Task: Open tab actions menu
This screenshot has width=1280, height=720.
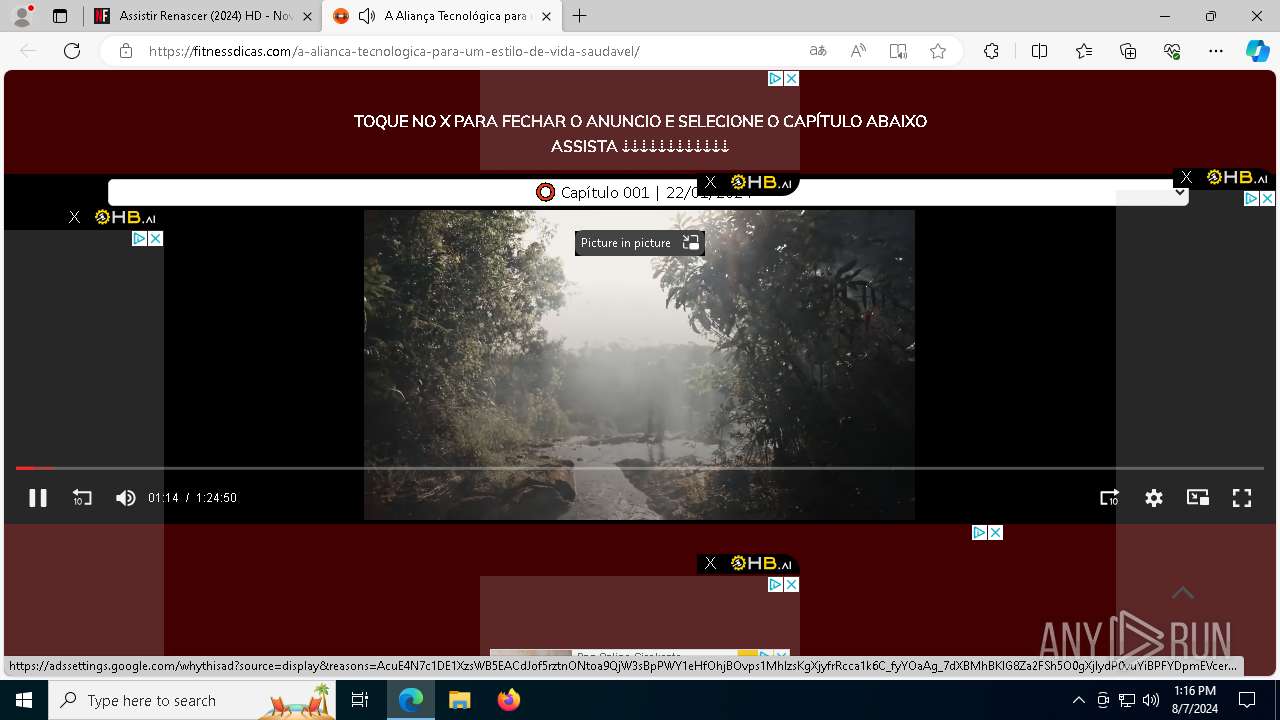Action: coord(60,16)
